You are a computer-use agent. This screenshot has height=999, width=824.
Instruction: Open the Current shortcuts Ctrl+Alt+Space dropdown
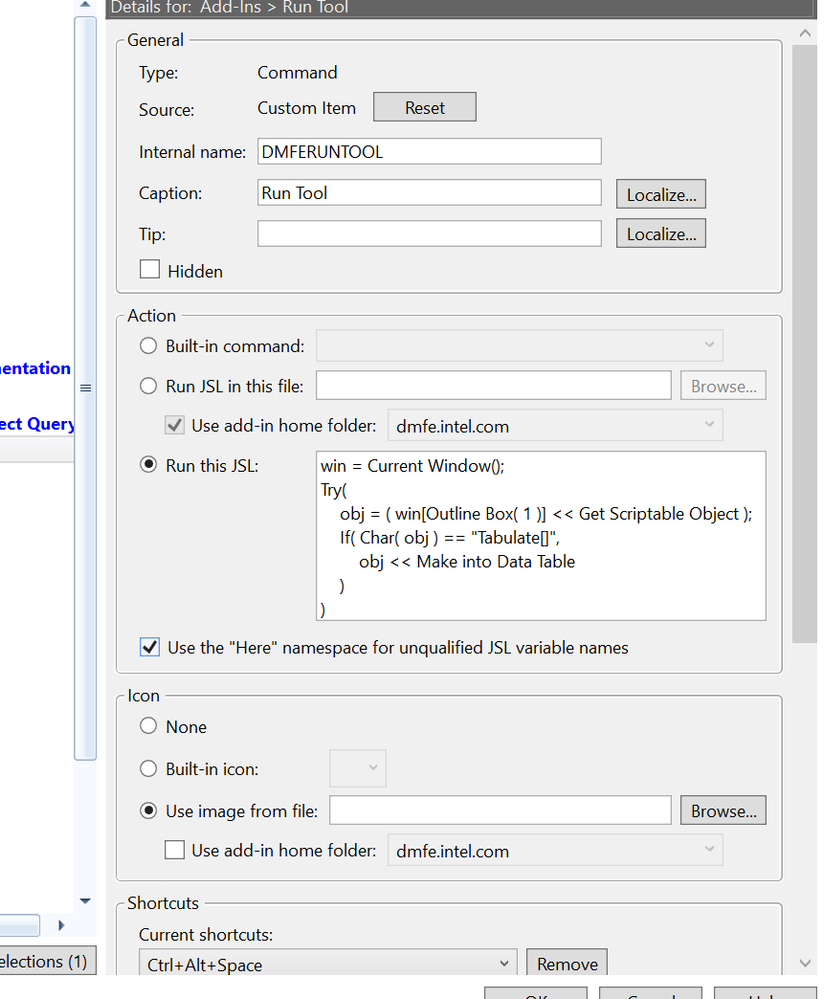[x=327, y=963]
